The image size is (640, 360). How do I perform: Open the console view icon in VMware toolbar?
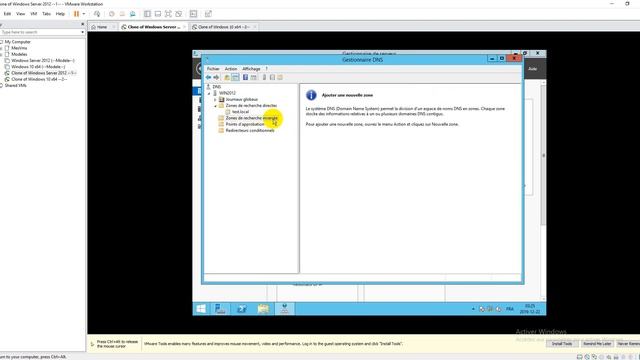point(193,14)
